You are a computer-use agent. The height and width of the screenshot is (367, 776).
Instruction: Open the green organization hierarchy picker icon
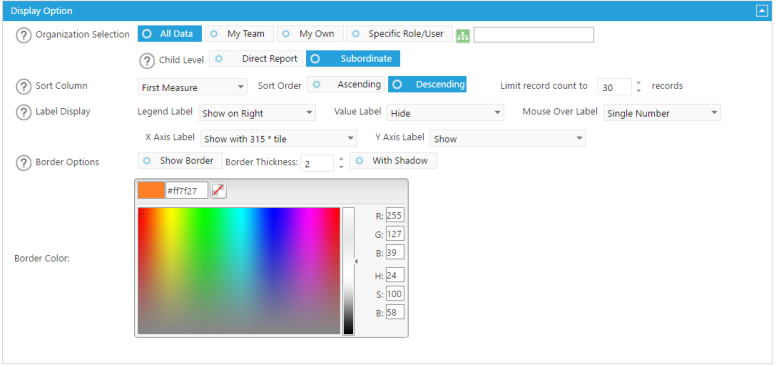pos(463,36)
